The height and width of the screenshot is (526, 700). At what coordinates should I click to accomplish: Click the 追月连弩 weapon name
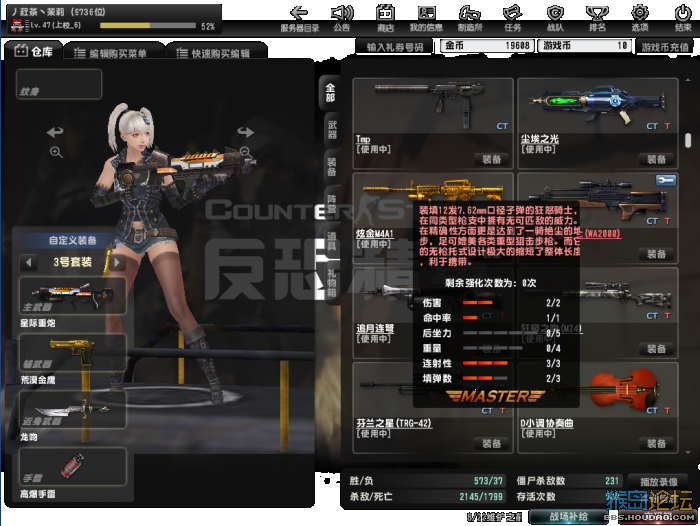click(375, 328)
